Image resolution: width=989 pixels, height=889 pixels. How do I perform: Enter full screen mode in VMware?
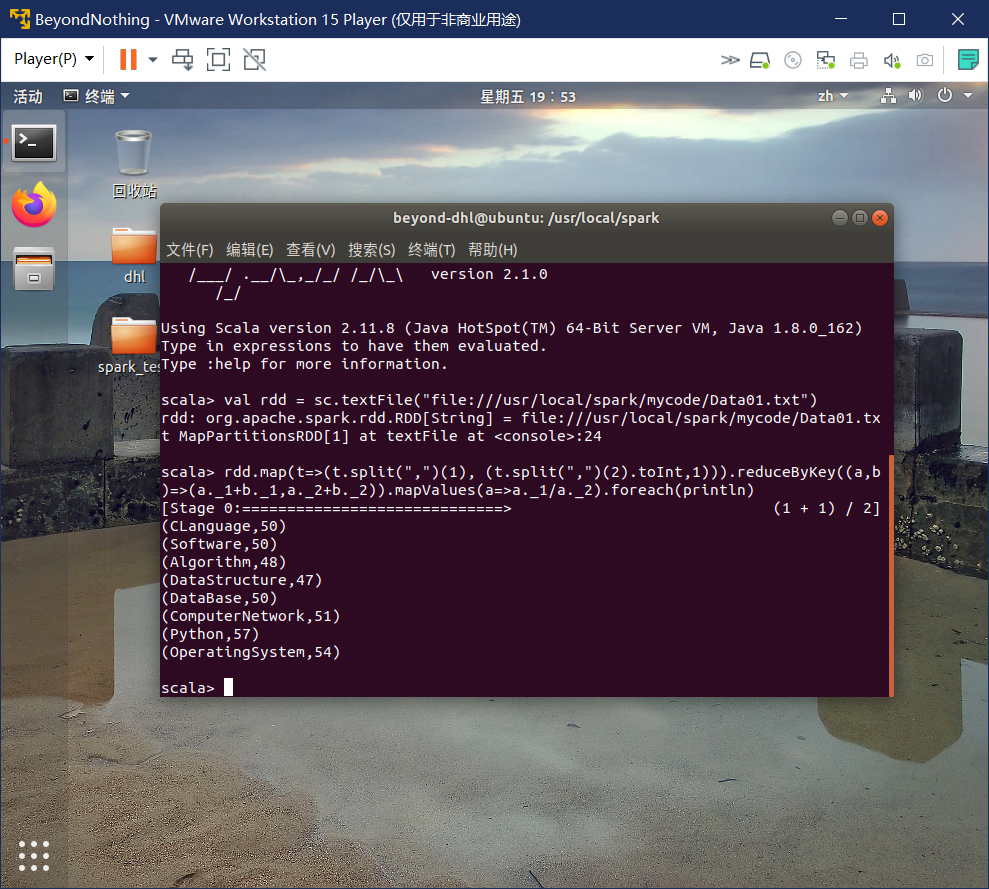coord(218,60)
